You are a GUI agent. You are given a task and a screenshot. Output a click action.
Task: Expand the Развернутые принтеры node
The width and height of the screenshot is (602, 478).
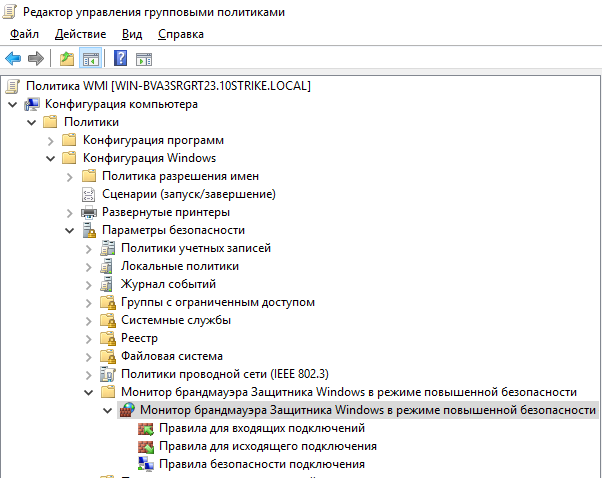(x=70, y=213)
